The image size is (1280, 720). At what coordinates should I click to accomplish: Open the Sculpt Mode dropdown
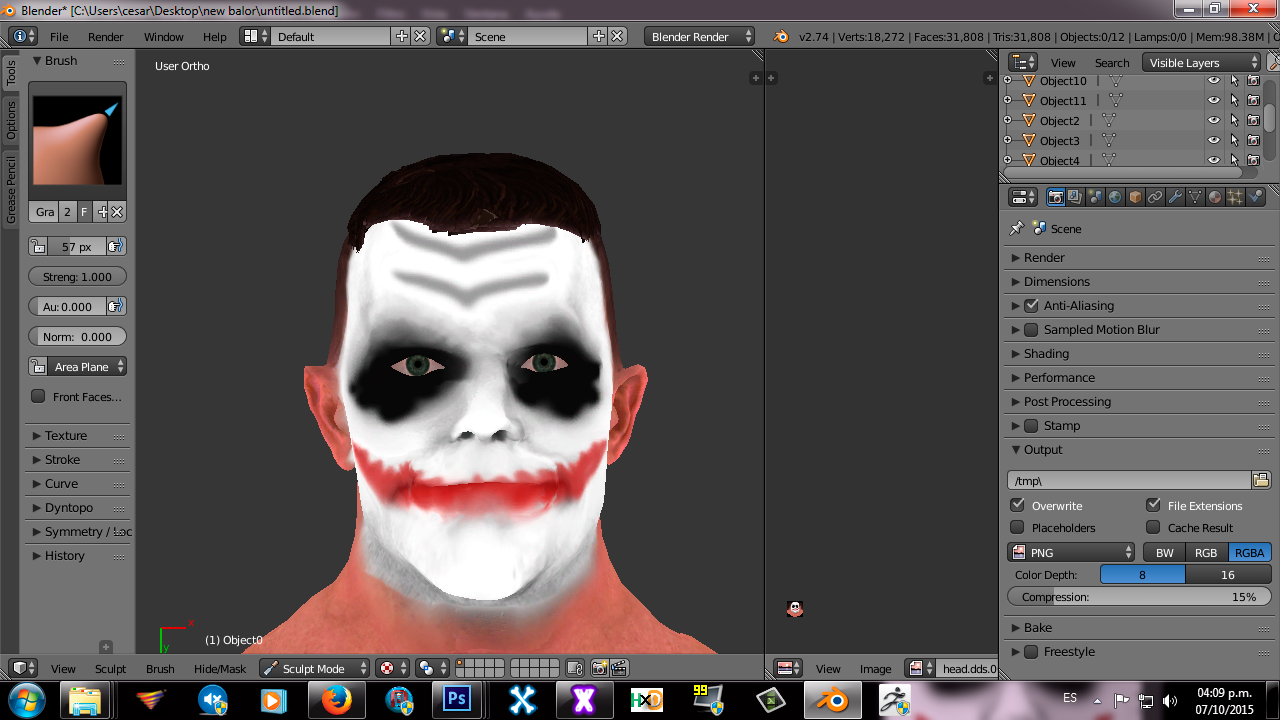(315, 668)
